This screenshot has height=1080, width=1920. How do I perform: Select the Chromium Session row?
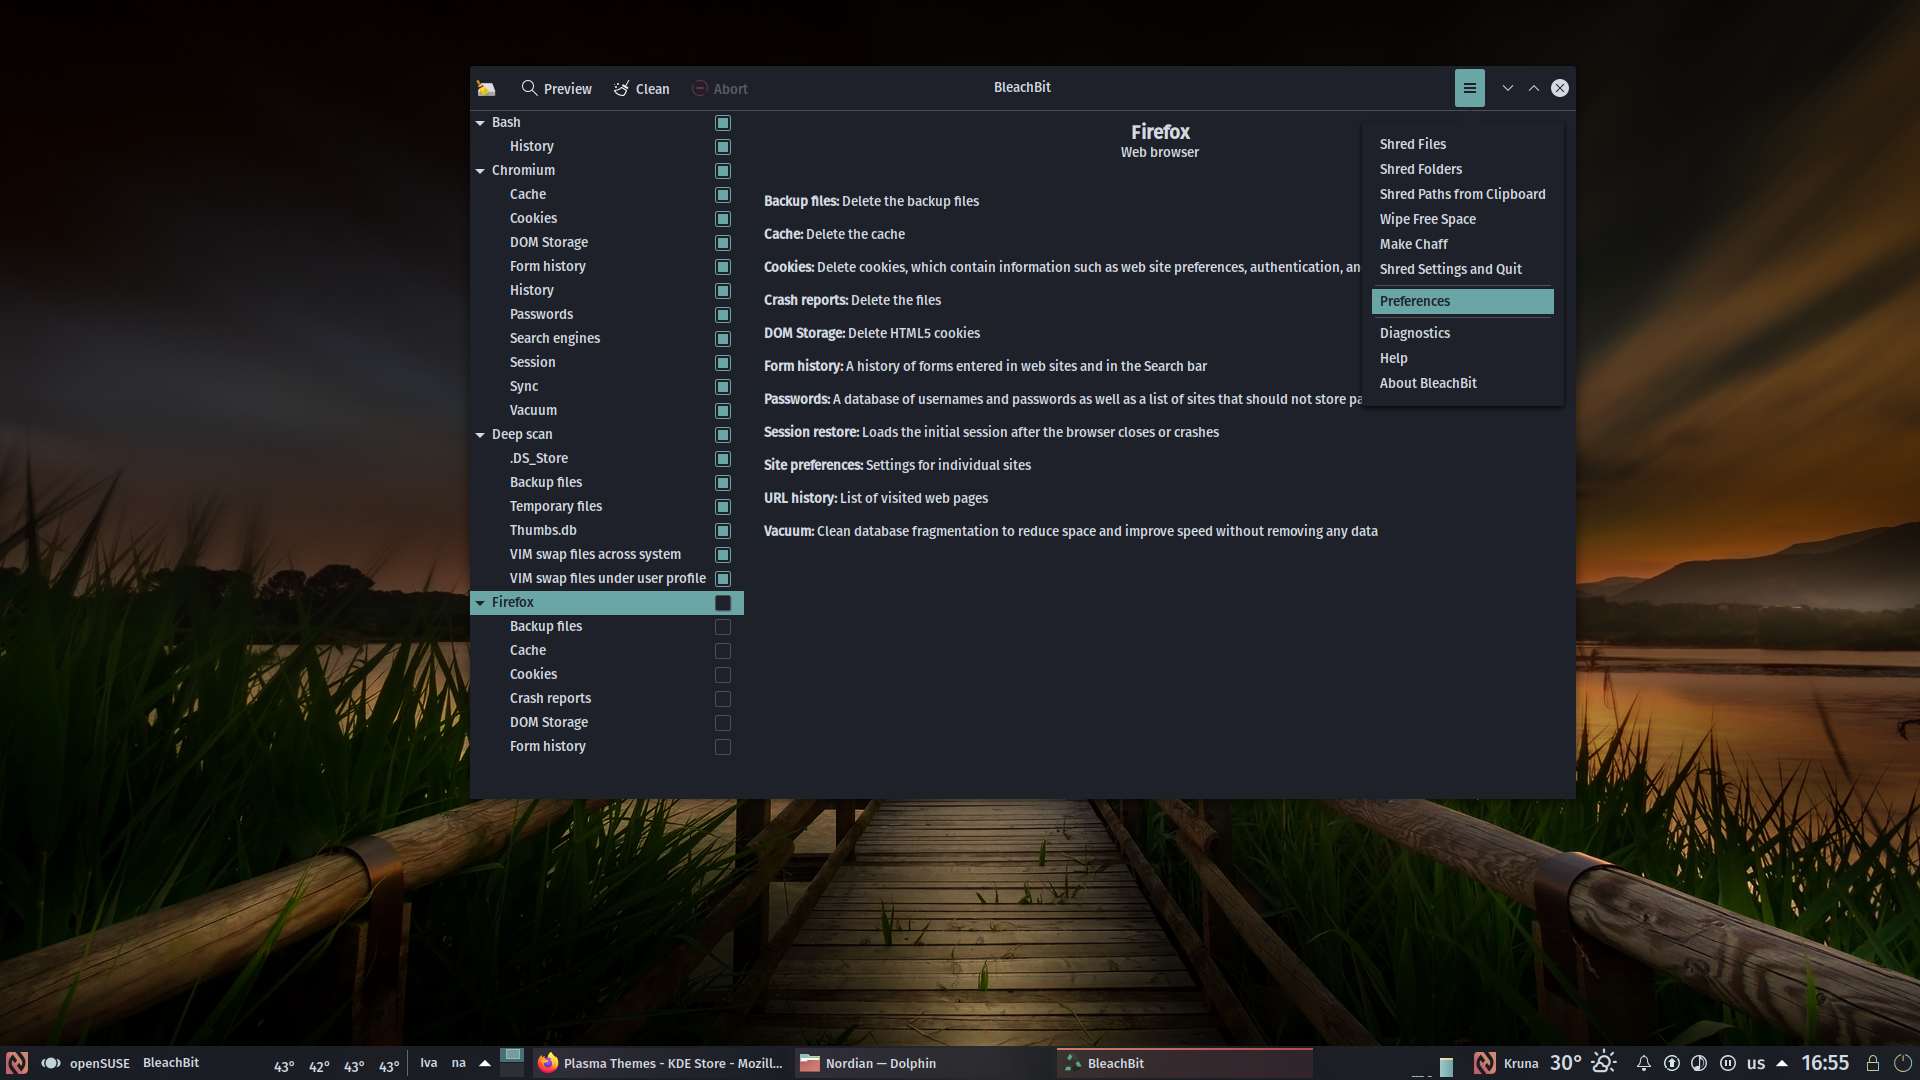click(x=607, y=363)
